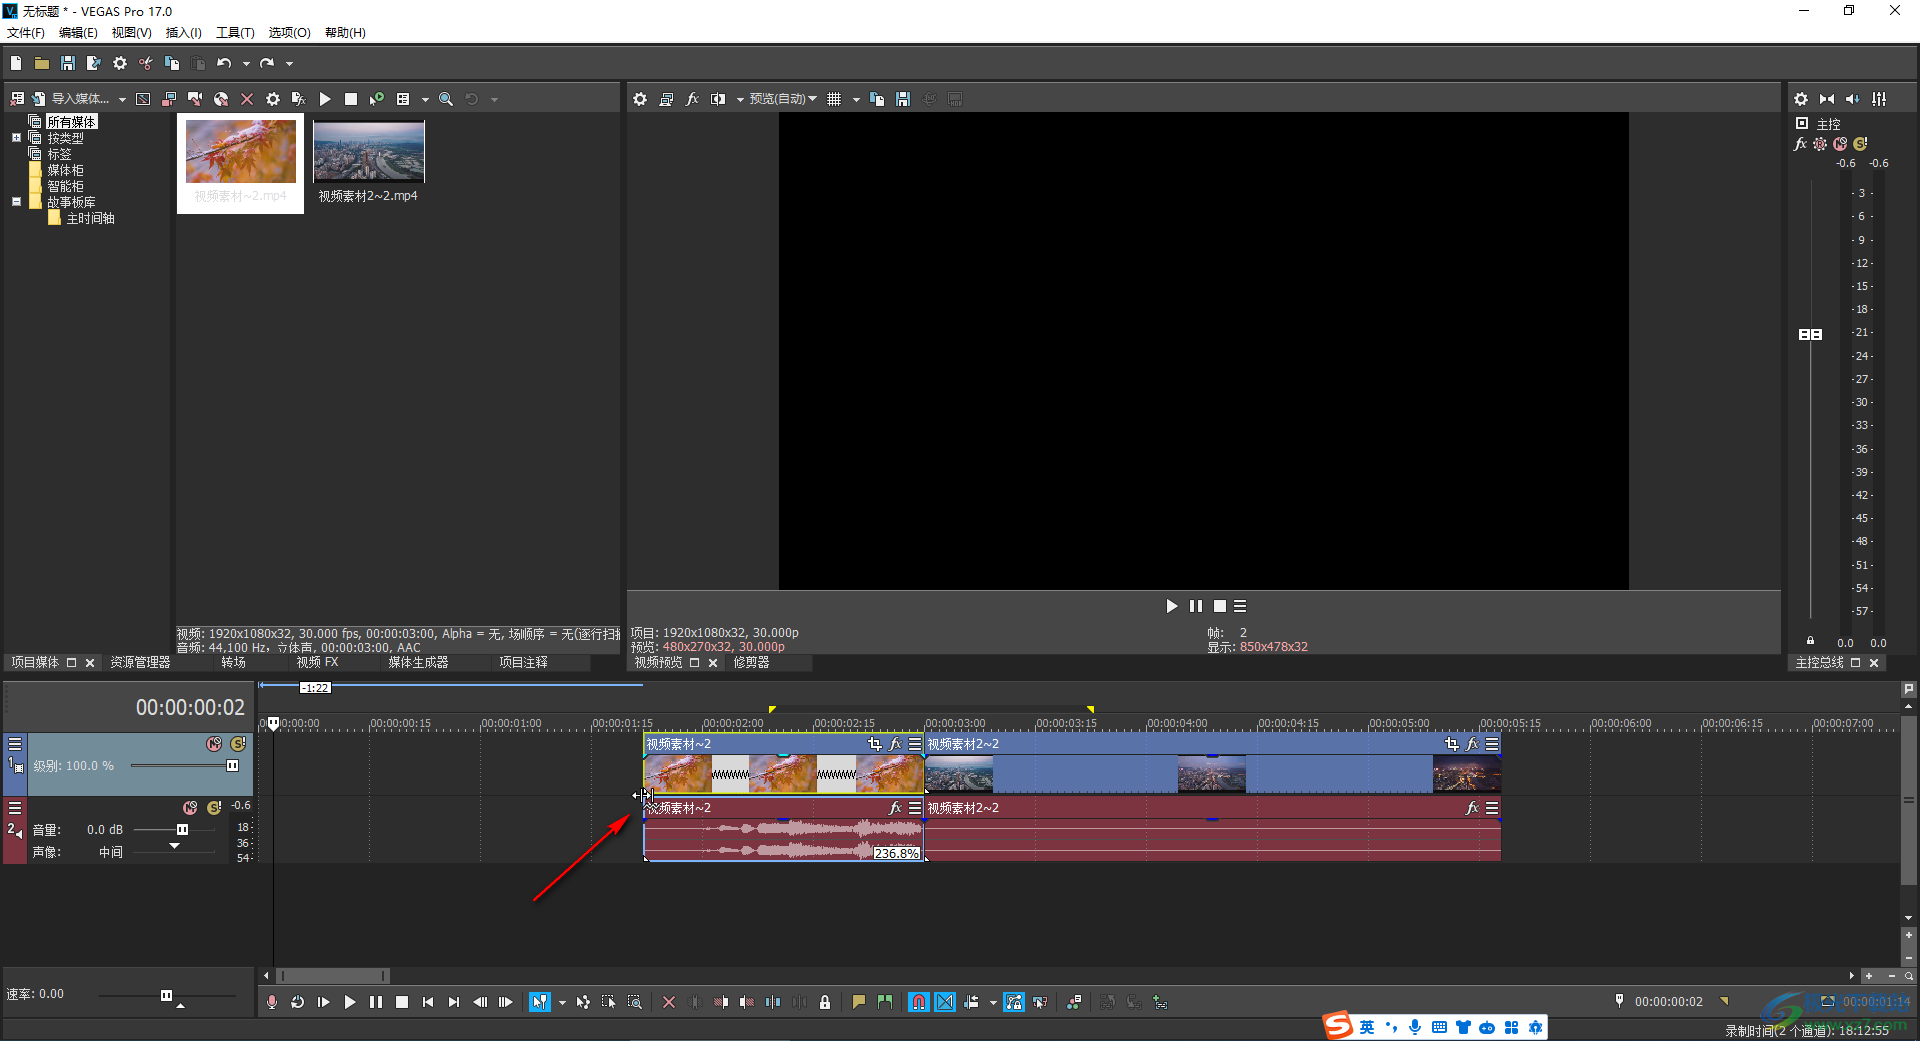
Task: Select the zoom edit tool in transport bar
Action: click(x=635, y=1002)
